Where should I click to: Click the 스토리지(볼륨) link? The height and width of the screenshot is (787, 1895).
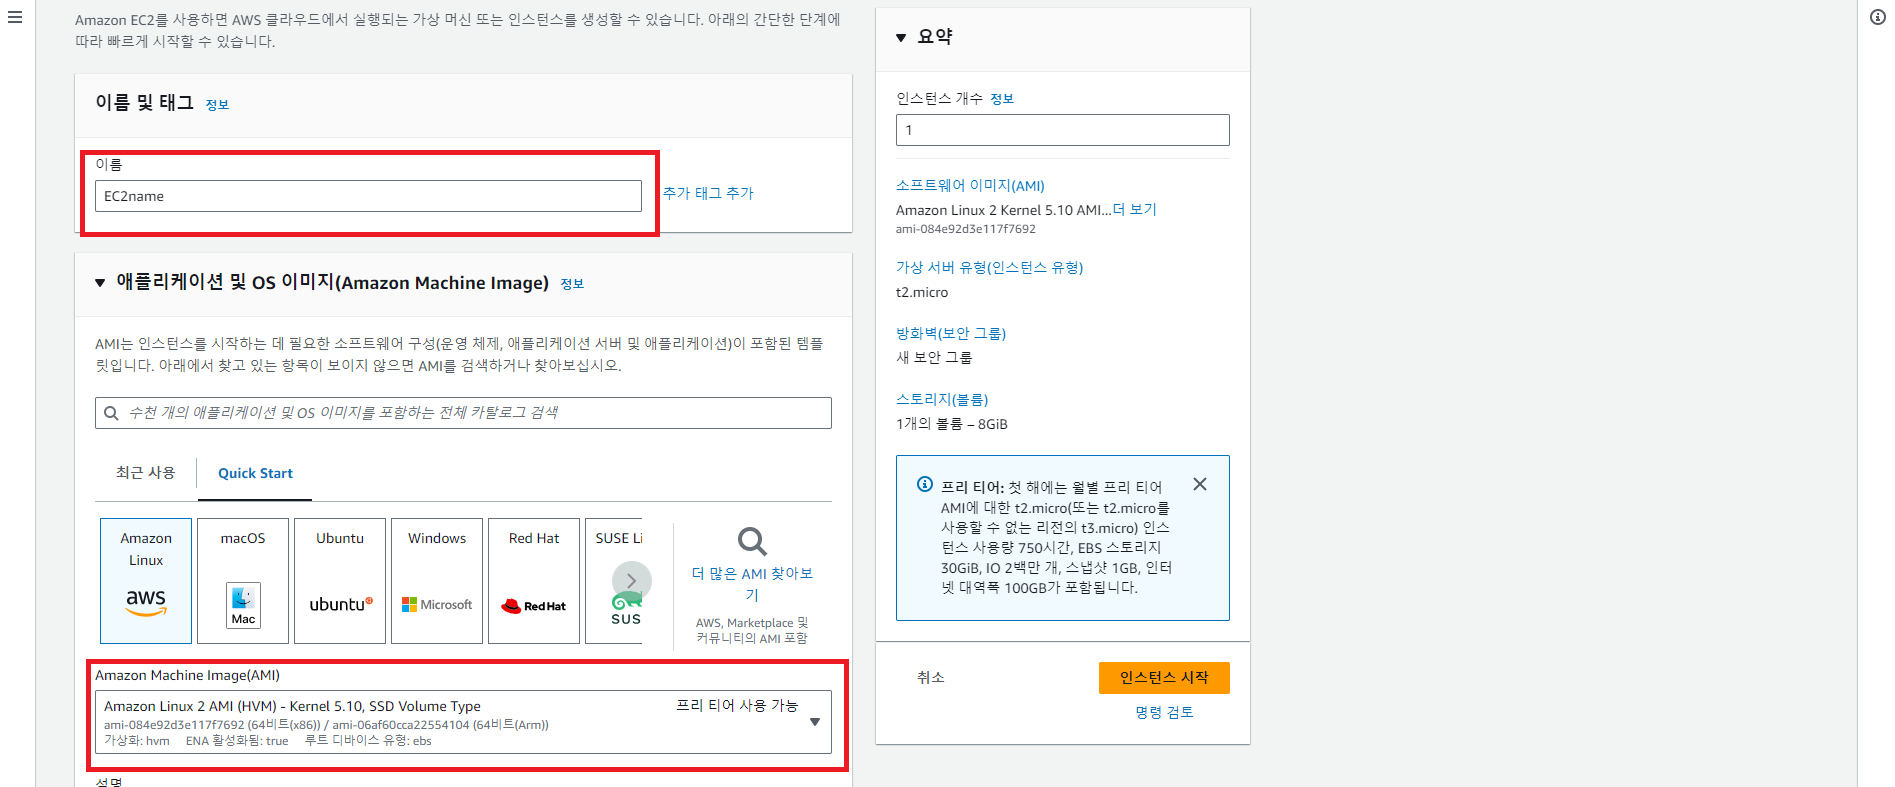[x=942, y=399]
